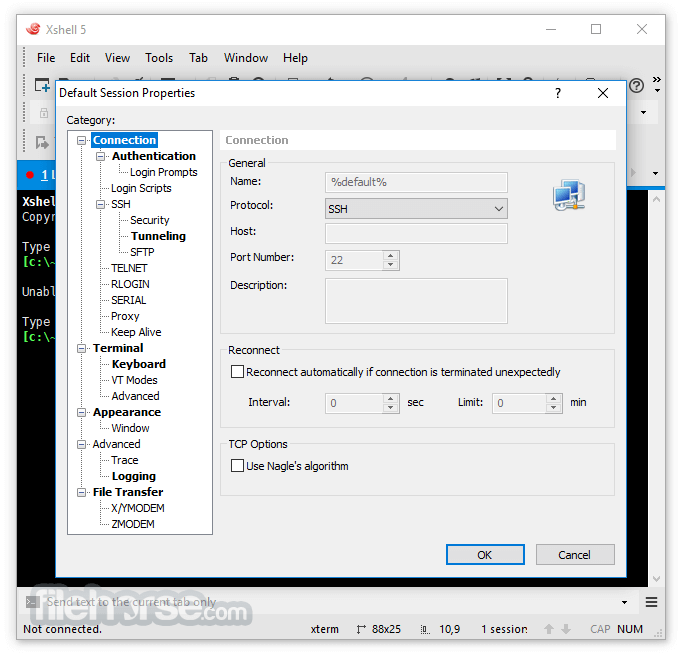
Task: Select Window under Appearance
Action: point(130,428)
